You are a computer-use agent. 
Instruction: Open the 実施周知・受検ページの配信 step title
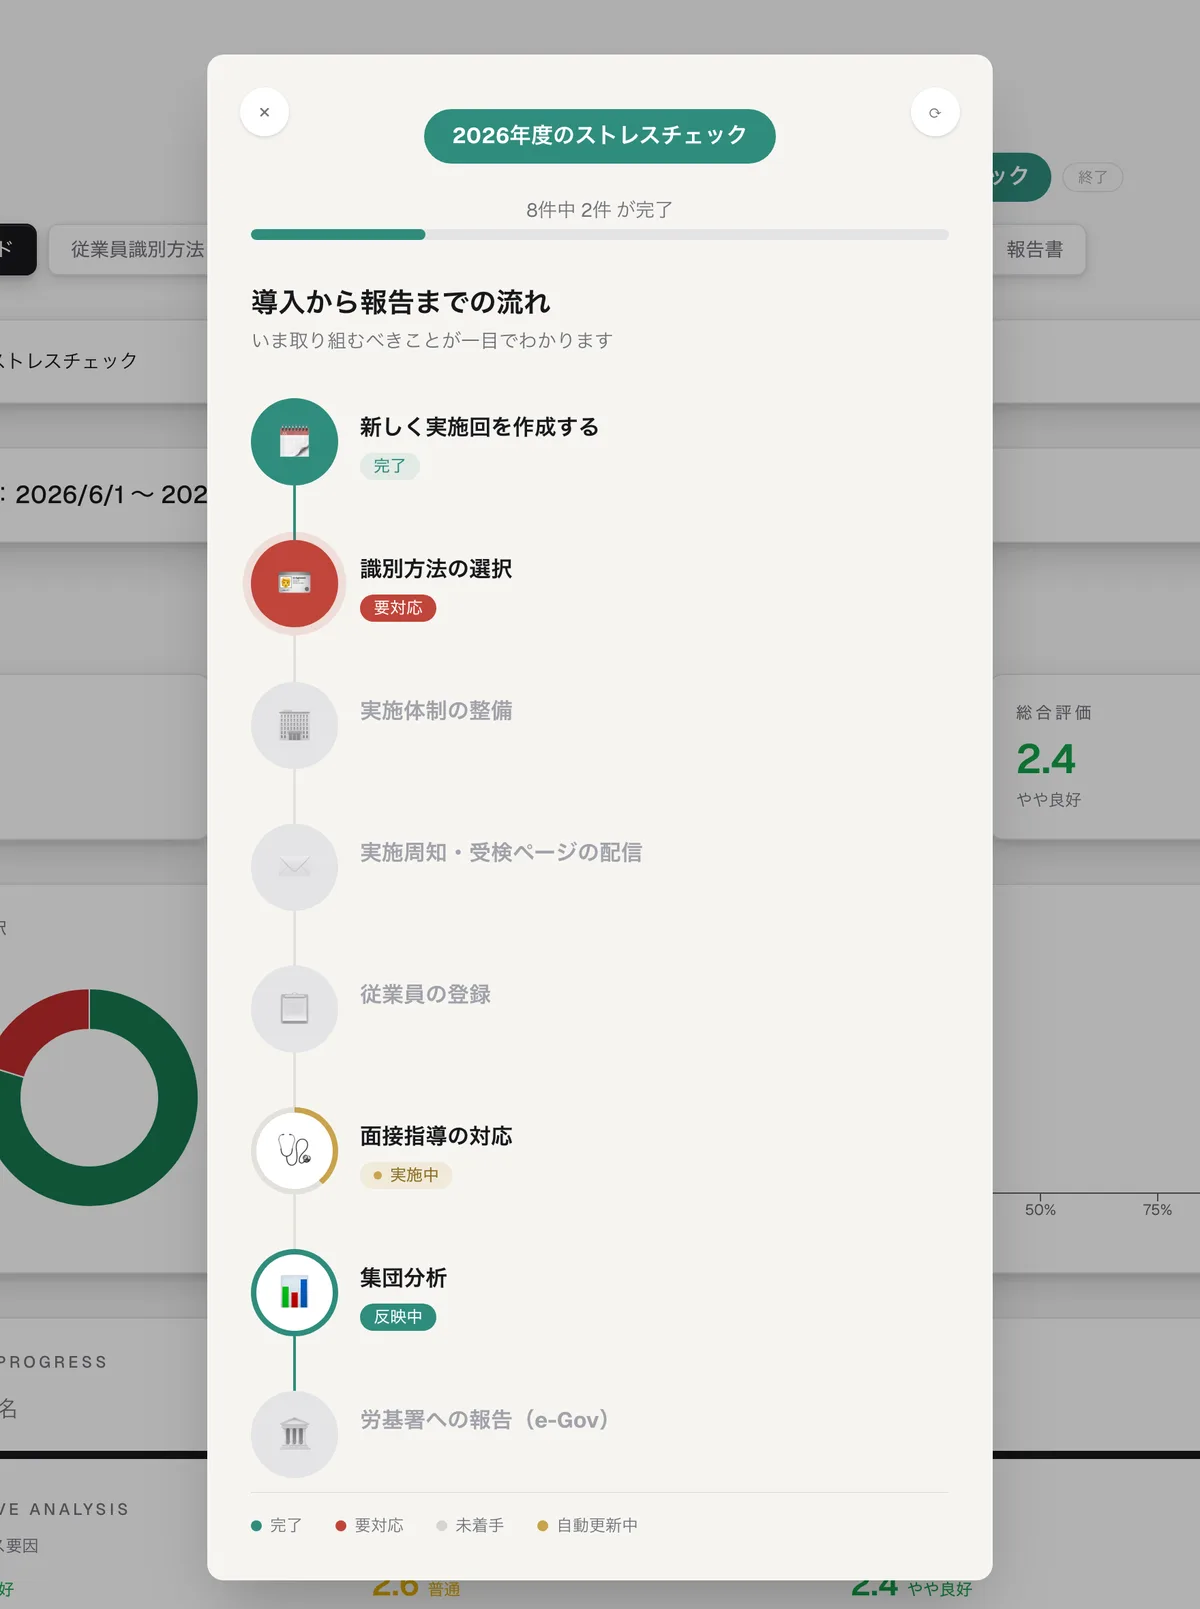pos(501,853)
